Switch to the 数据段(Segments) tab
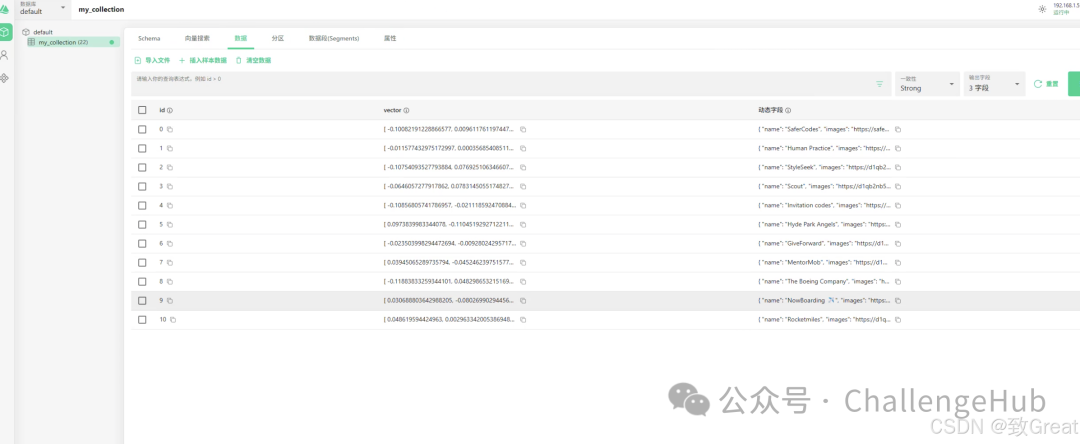 [x=333, y=39]
